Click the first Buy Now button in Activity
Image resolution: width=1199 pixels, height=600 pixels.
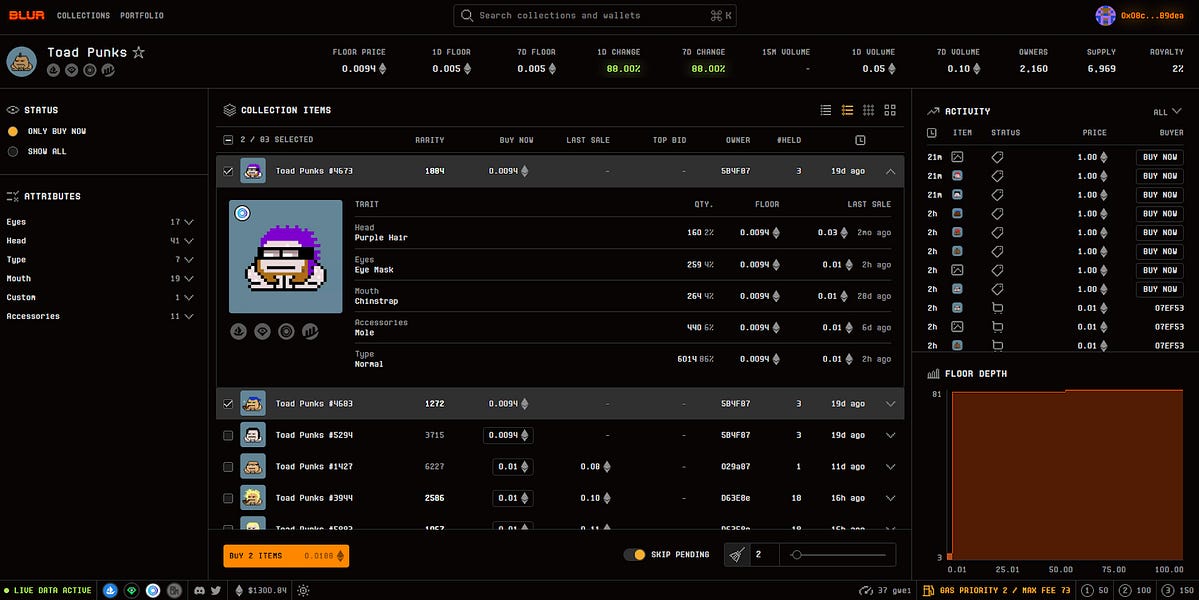pyautogui.click(x=1159, y=157)
